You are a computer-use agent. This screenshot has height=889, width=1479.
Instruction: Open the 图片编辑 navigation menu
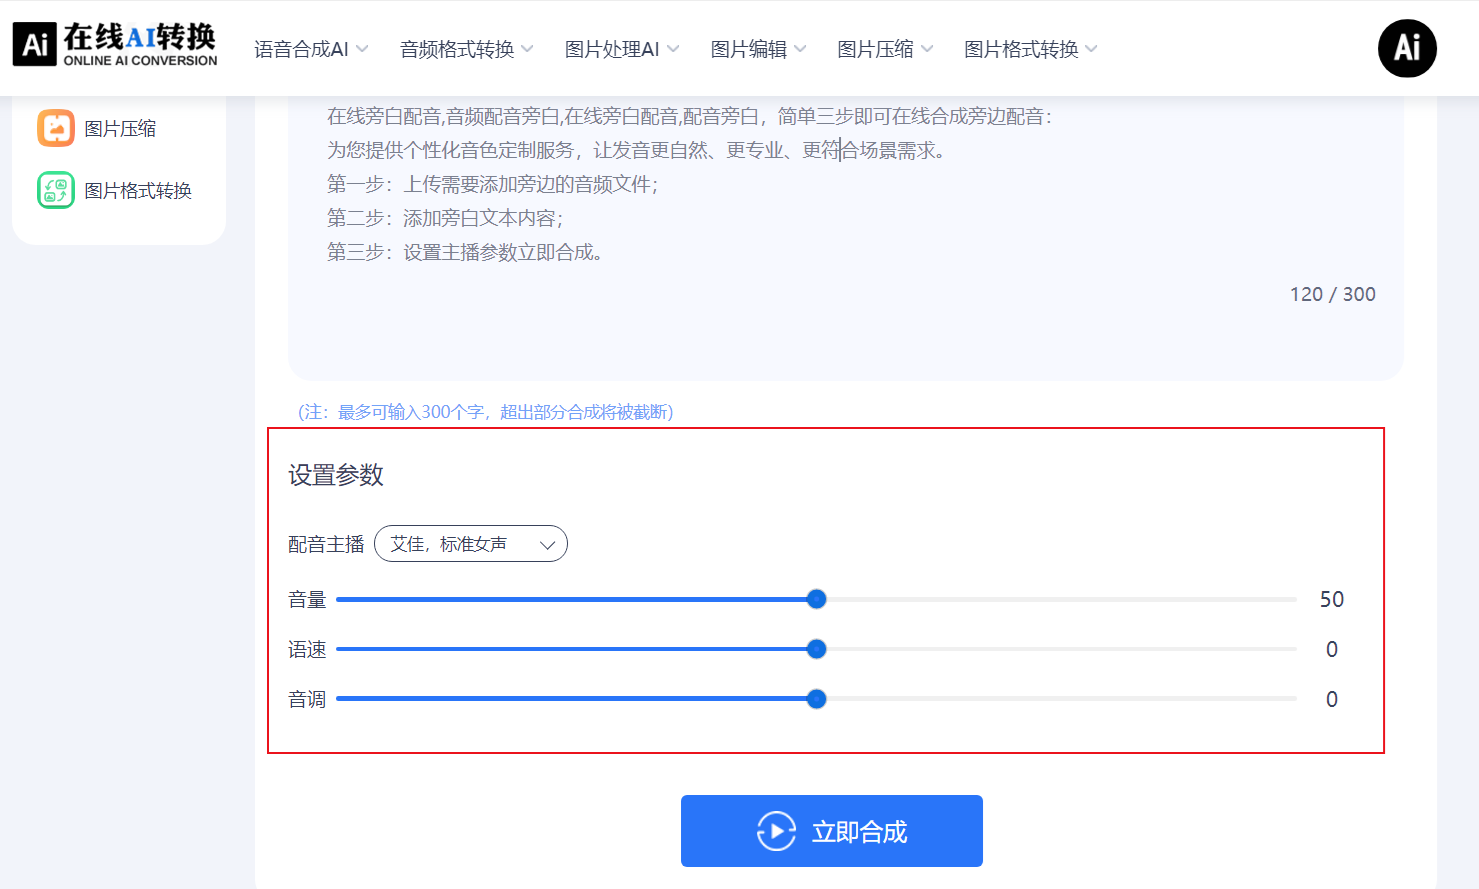[758, 49]
